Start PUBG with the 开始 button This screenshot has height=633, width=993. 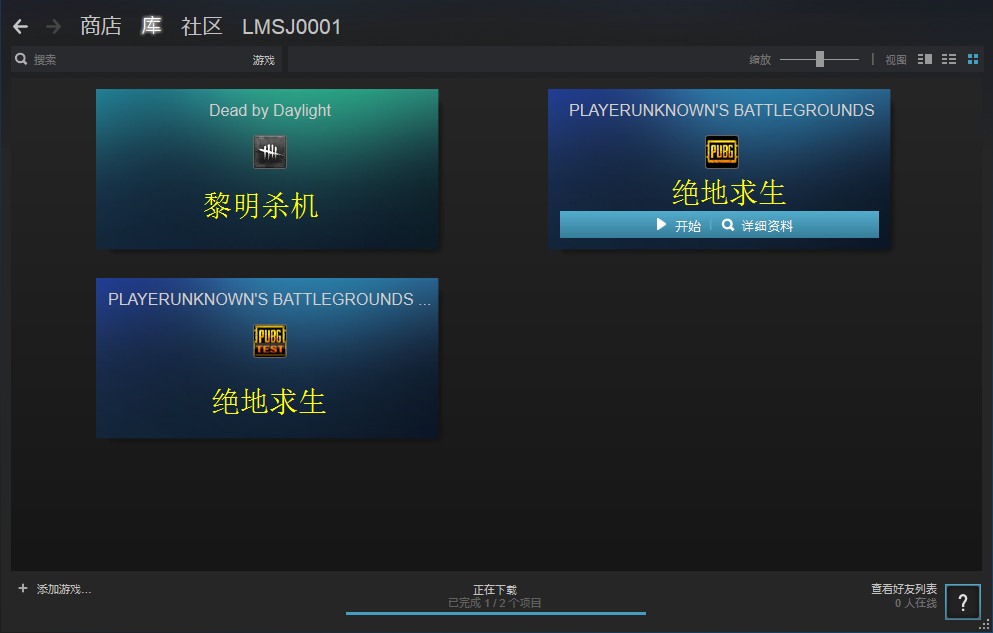point(678,225)
